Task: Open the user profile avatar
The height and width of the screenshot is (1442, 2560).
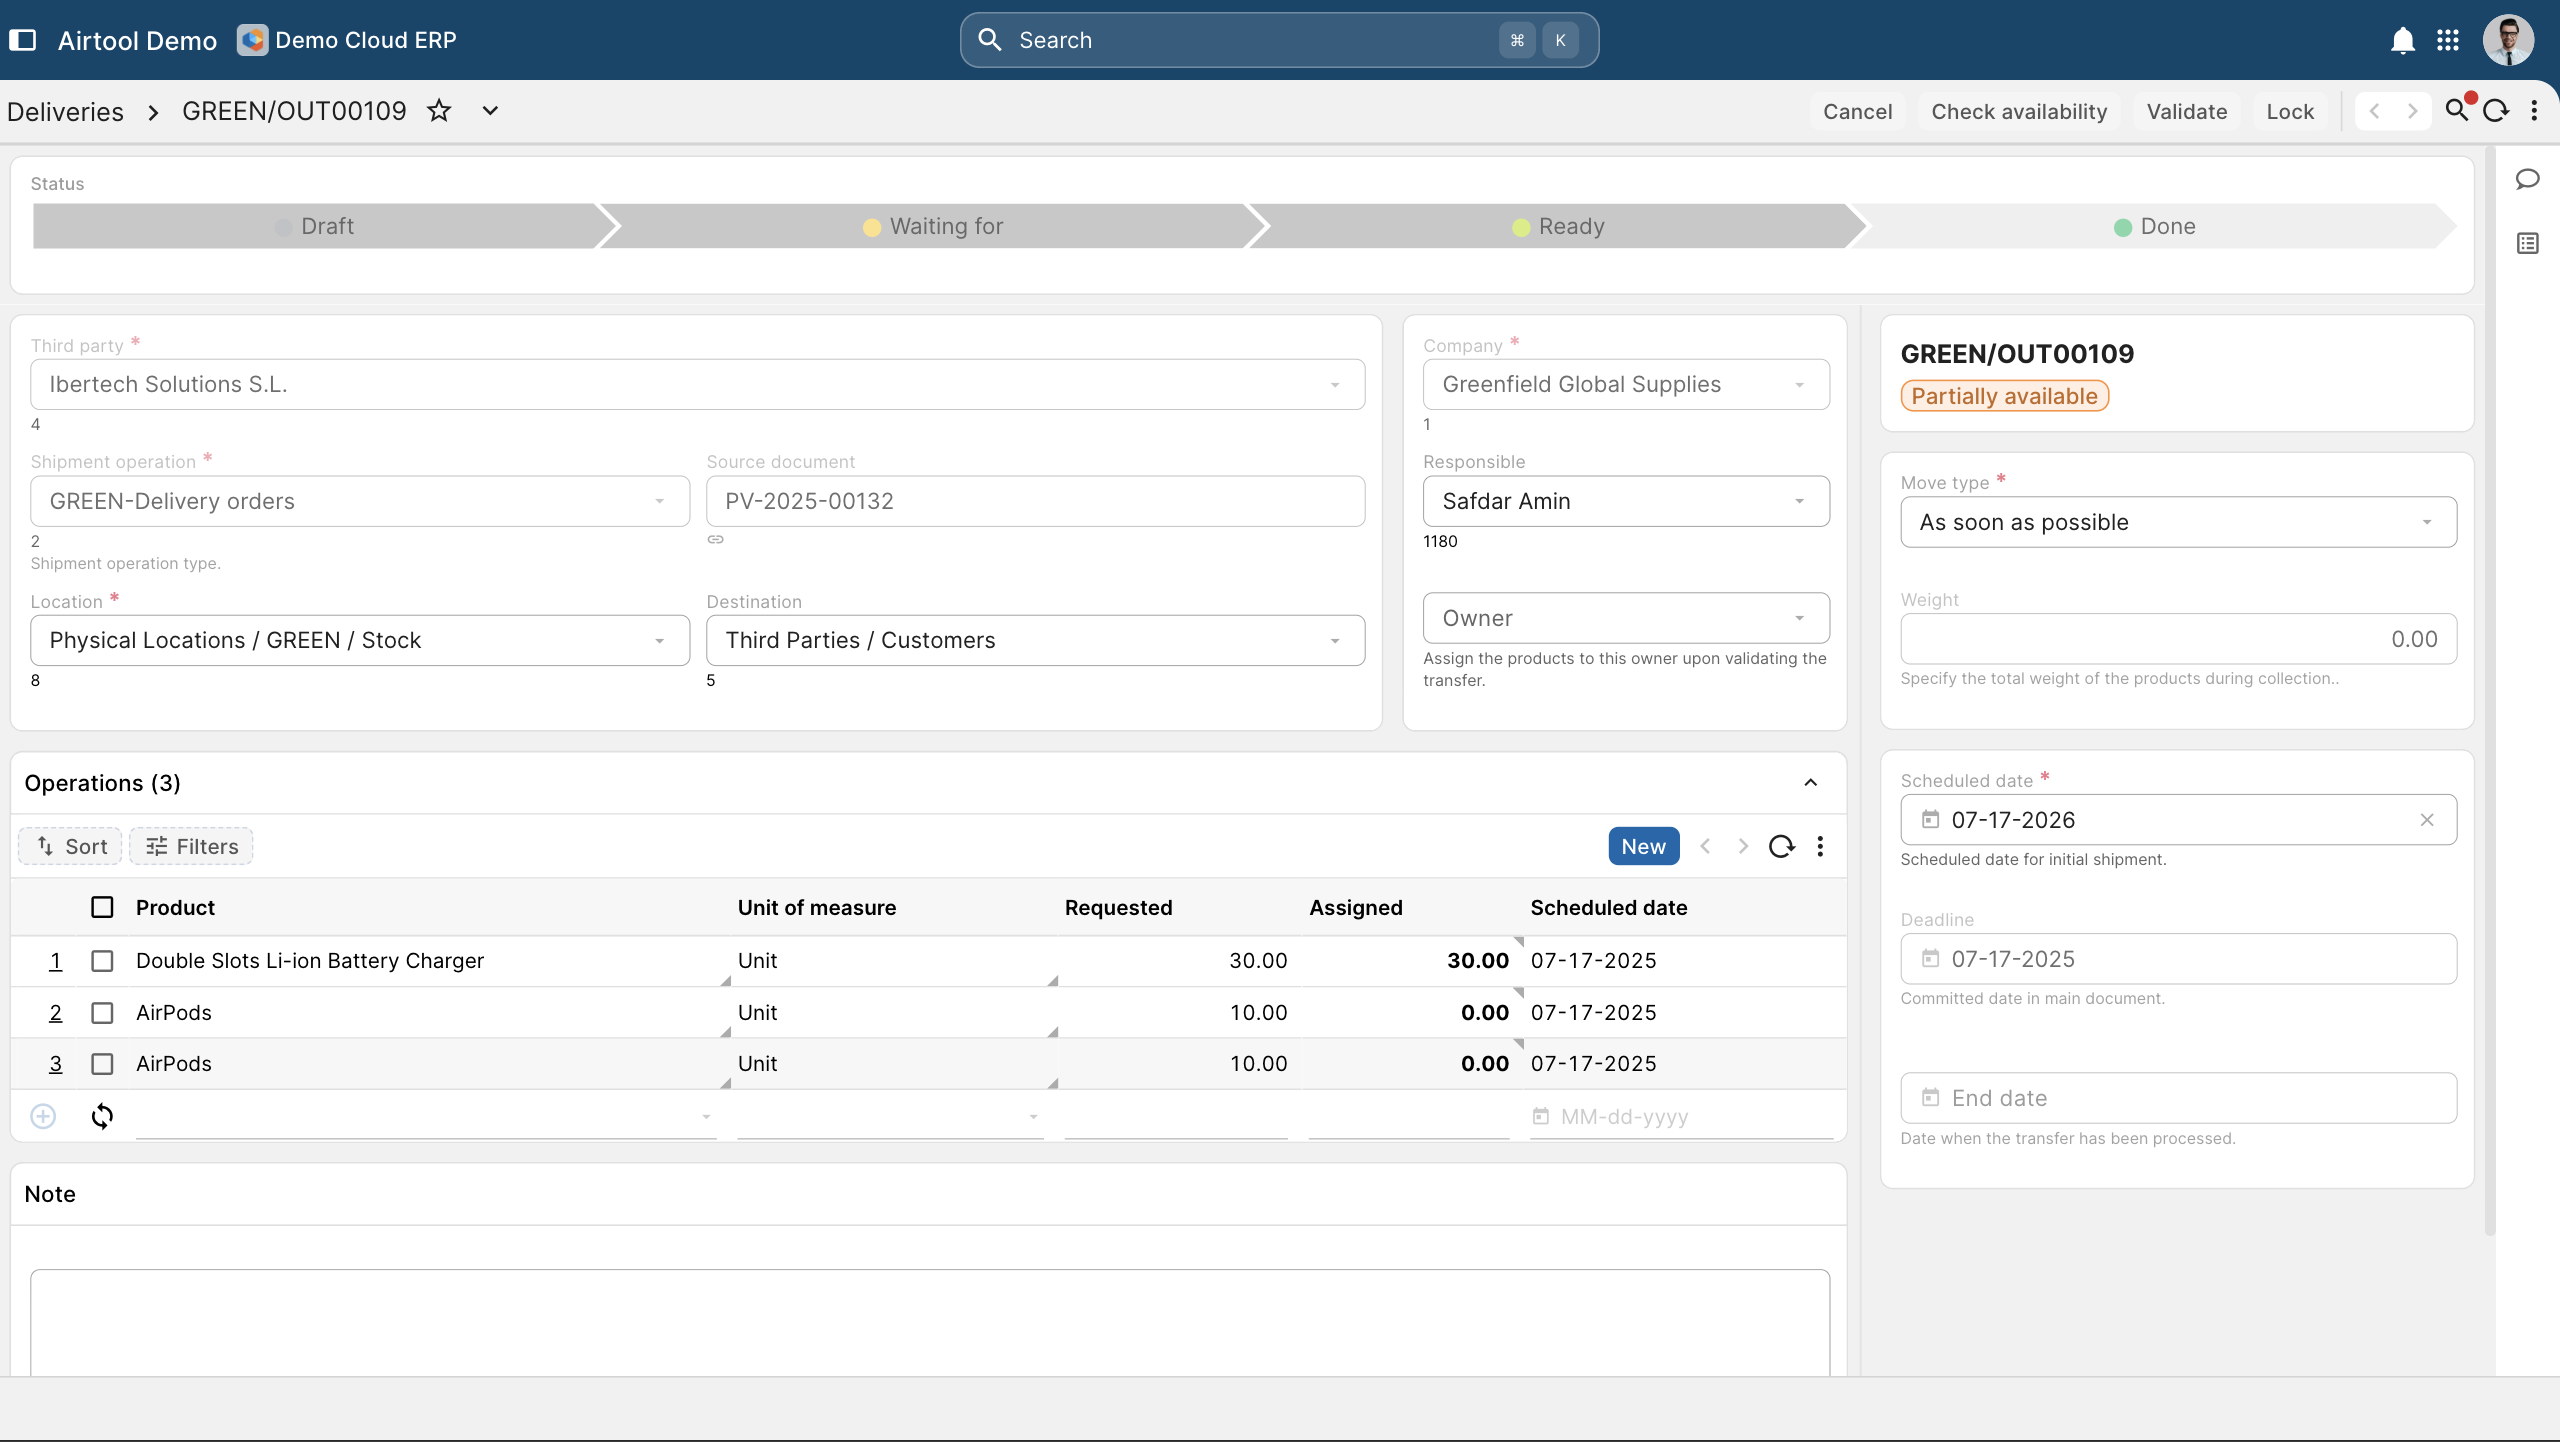Action: (x=2508, y=40)
